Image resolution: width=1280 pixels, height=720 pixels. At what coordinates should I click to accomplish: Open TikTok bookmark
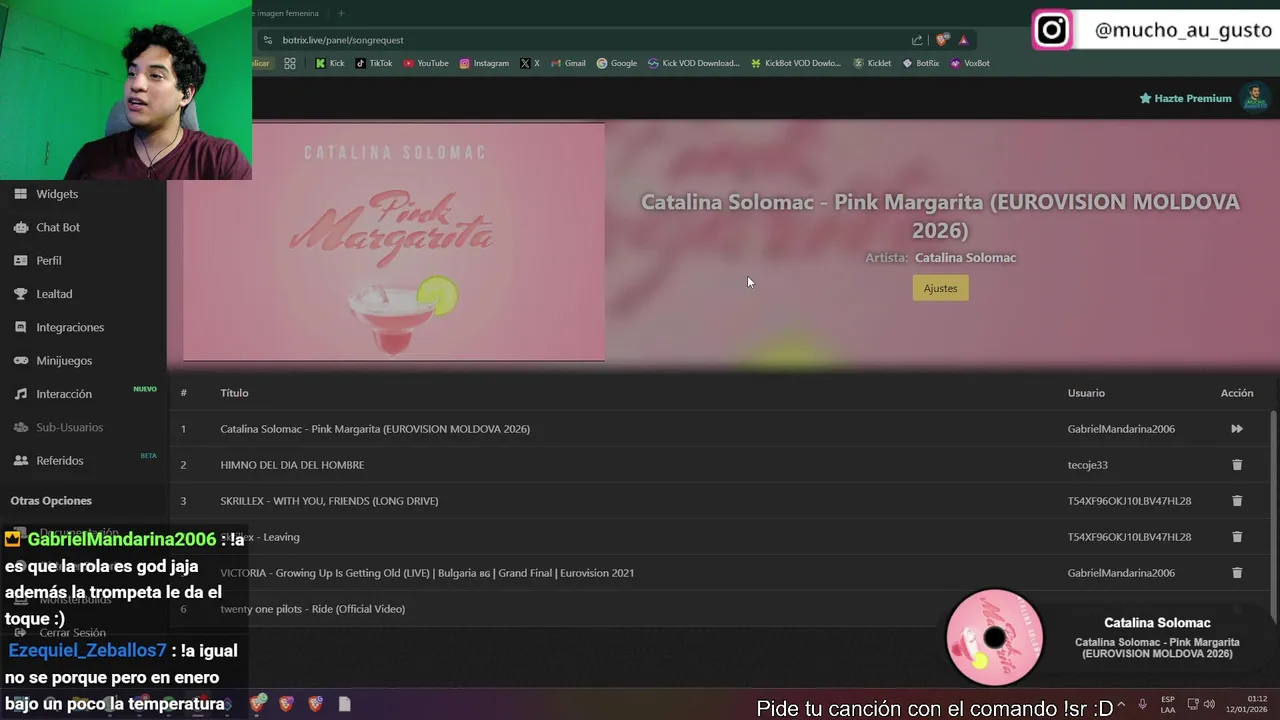[x=373, y=63]
